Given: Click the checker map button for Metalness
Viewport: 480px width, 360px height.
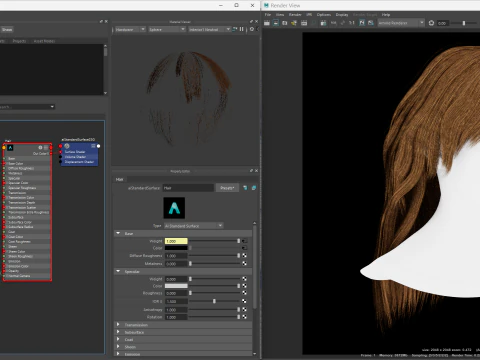Looking at the screenshot, I should [x=244, y=263].
